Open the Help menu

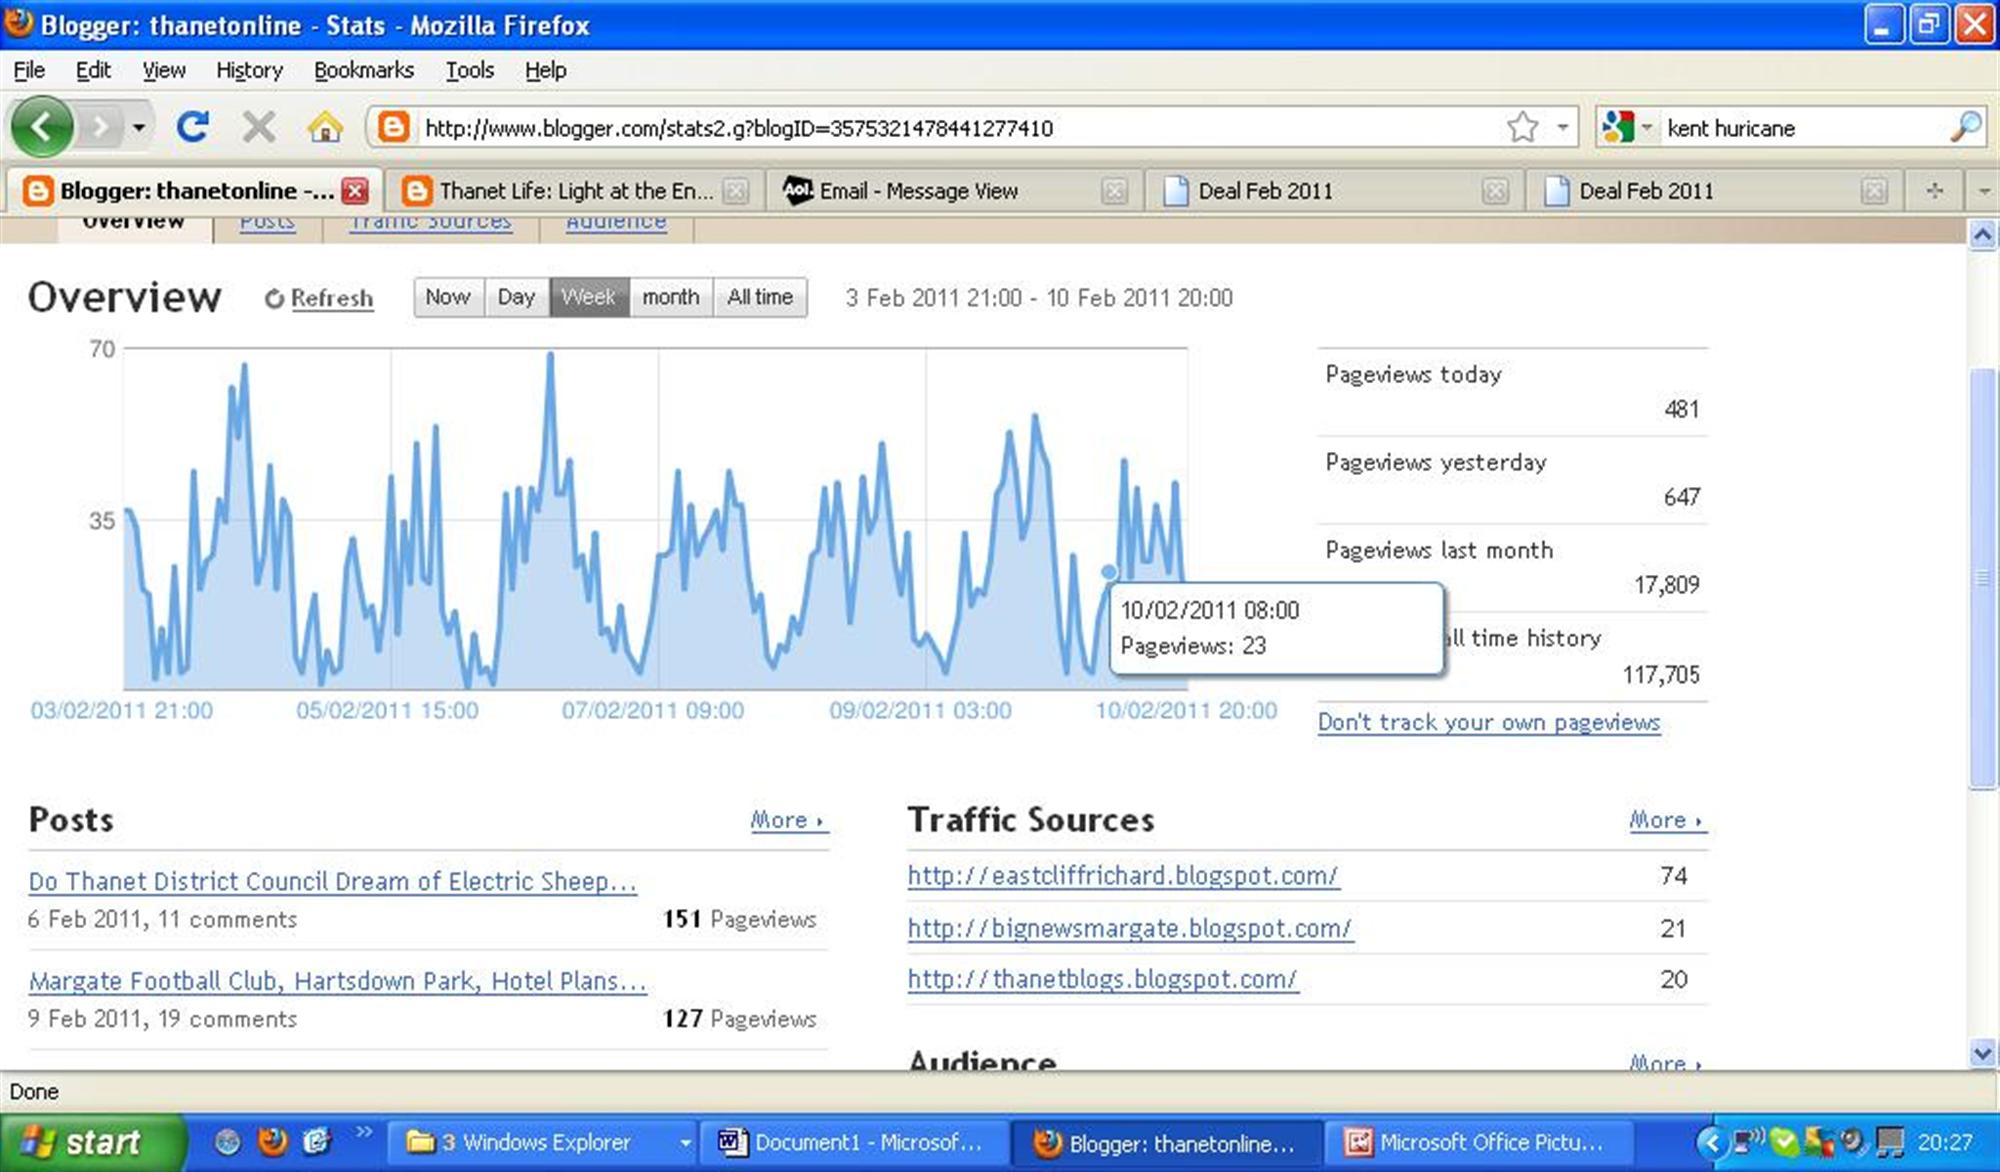point(546,70)
